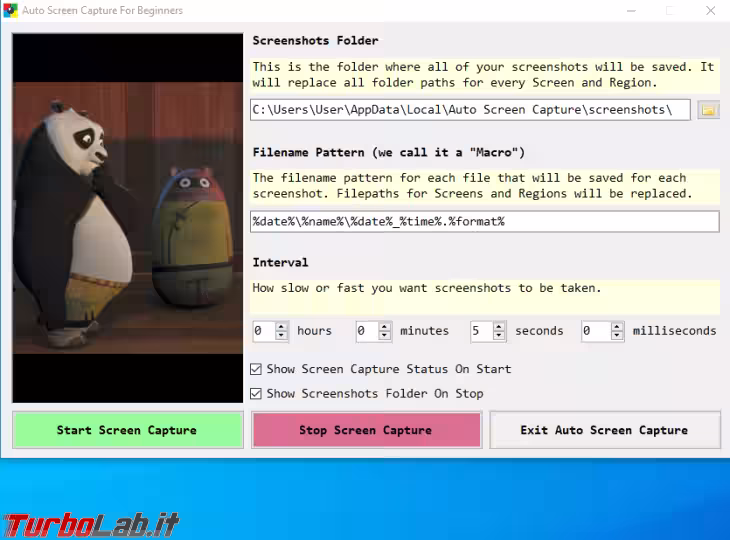Click the Start Screen Capture button
Screen dimensions: 730x540
128,430
